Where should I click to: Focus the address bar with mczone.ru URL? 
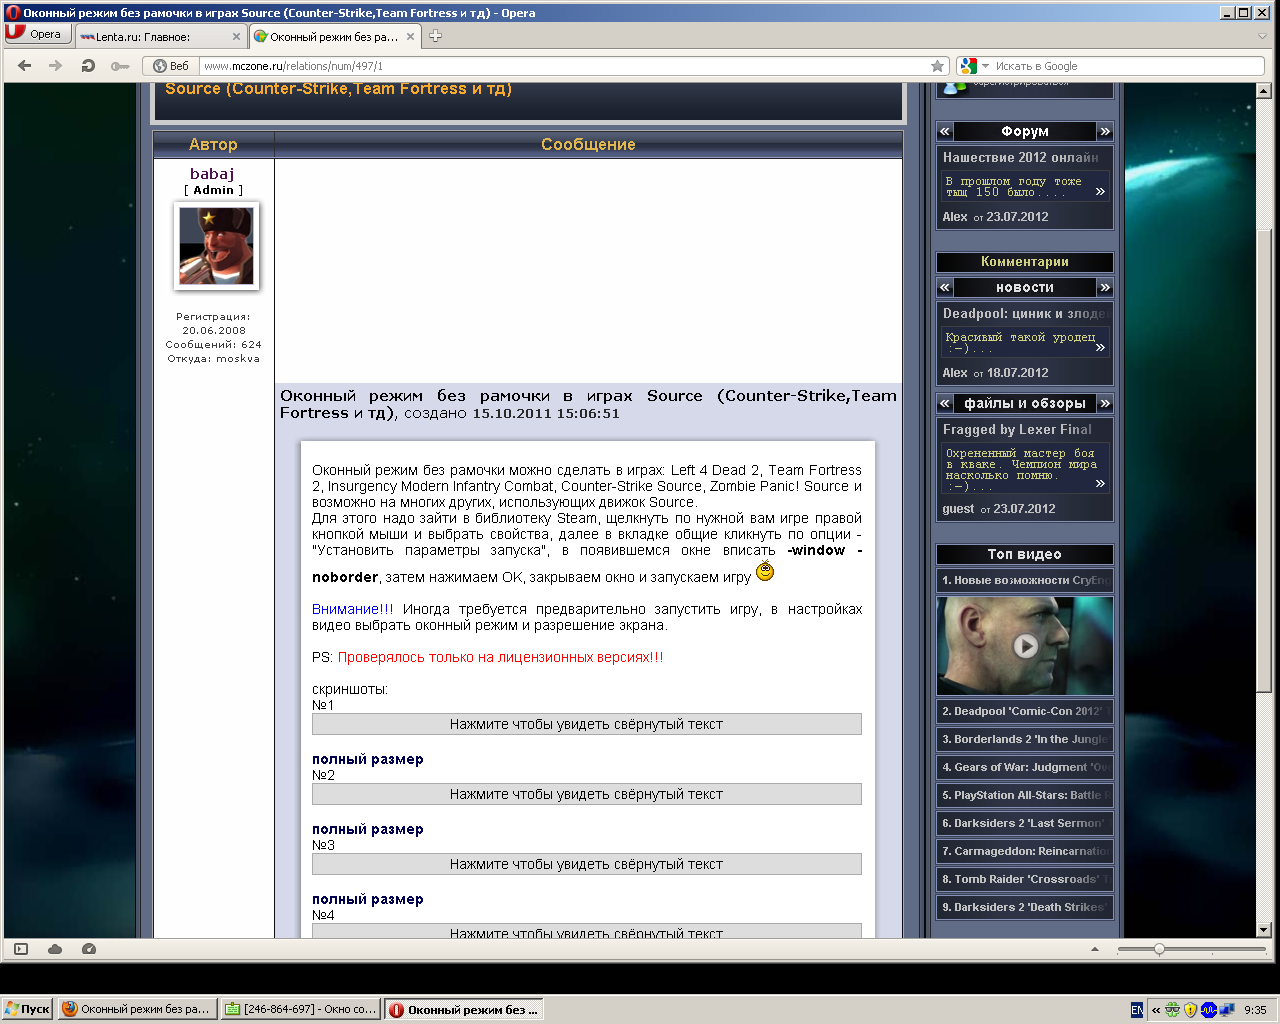[x=563, y=66]
